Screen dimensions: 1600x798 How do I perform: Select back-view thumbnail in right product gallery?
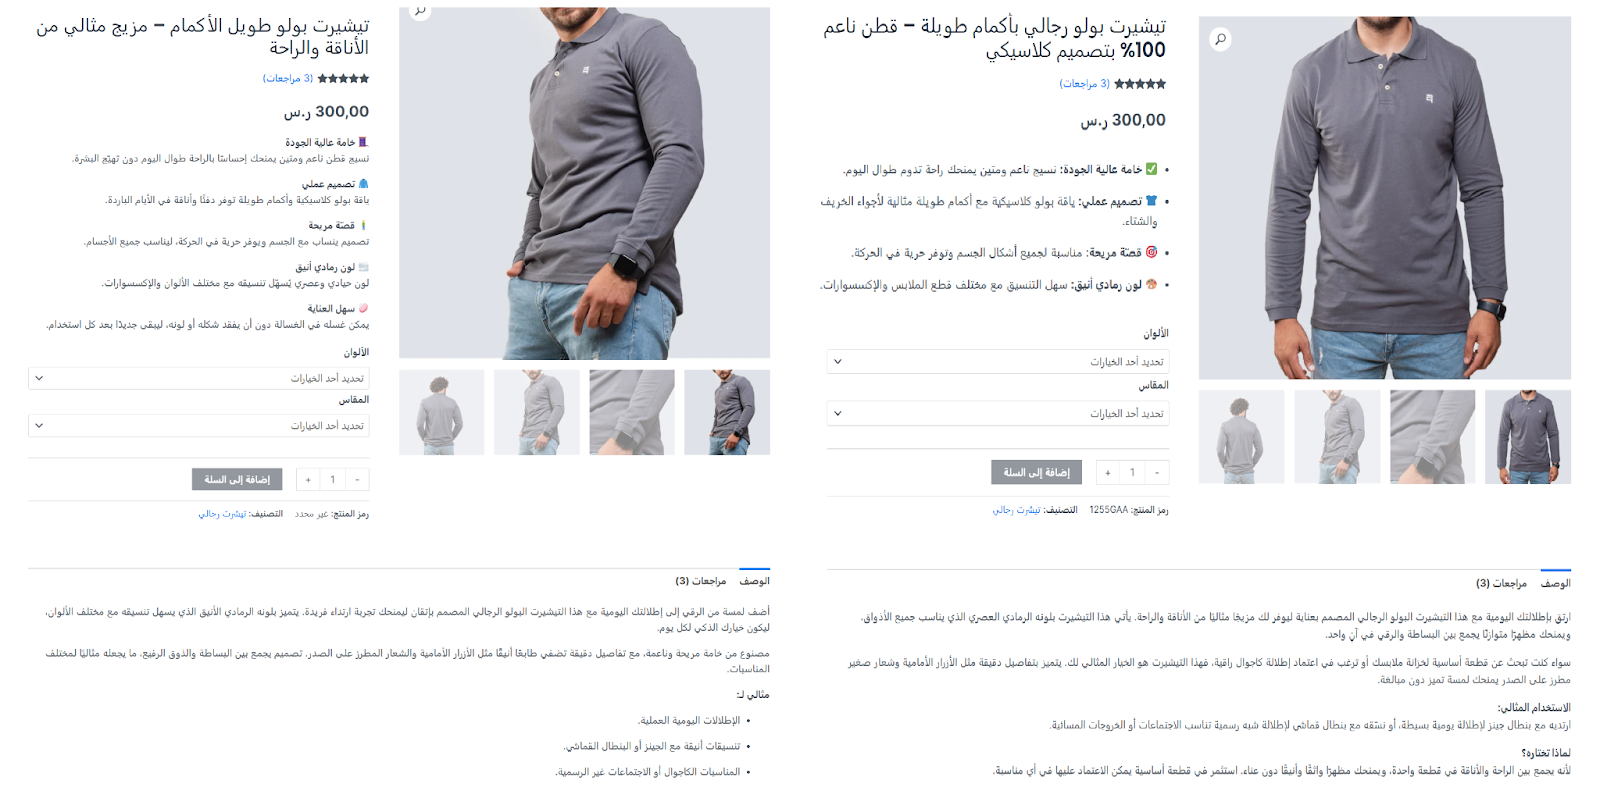point(1241,437)
